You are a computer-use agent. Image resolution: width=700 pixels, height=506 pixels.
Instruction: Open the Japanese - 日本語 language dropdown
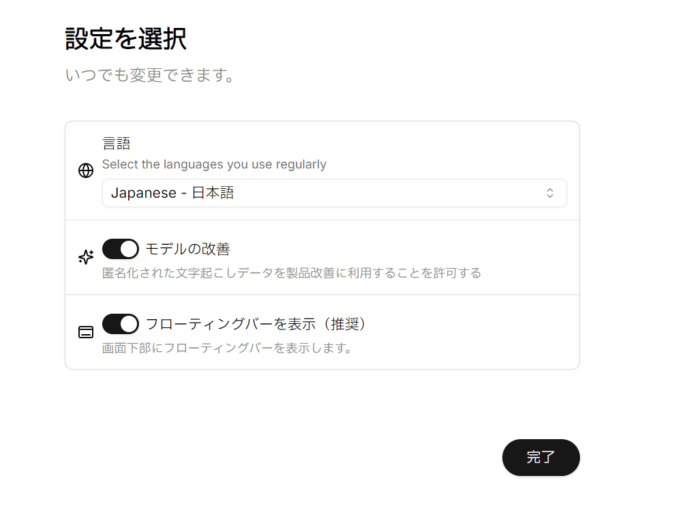[x=334, y=193]
